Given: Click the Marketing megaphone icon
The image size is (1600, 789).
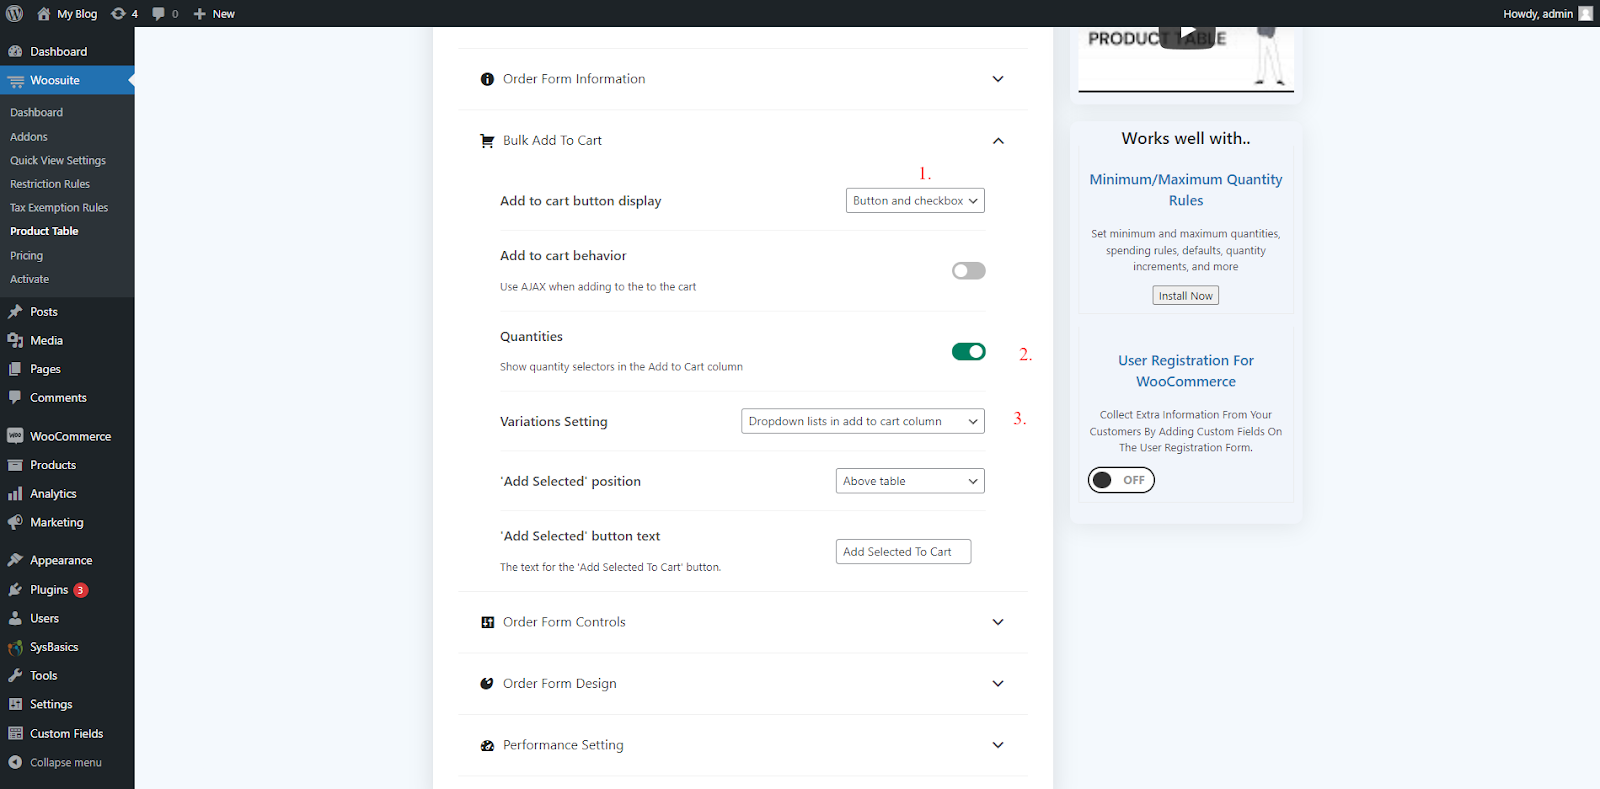Looking at the screenshot, I should pos(15,523).
